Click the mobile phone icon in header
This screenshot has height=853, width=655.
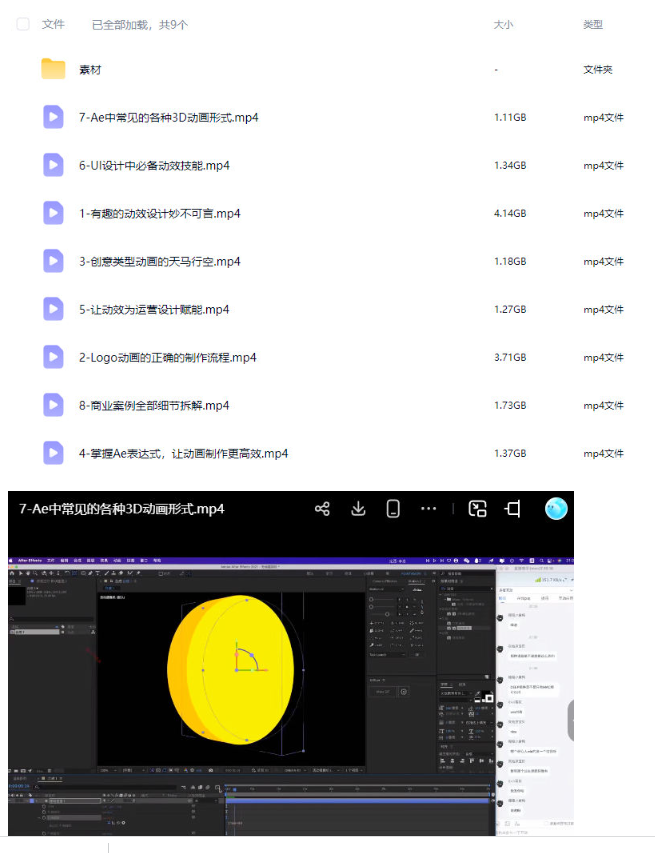tap(393, 509)
